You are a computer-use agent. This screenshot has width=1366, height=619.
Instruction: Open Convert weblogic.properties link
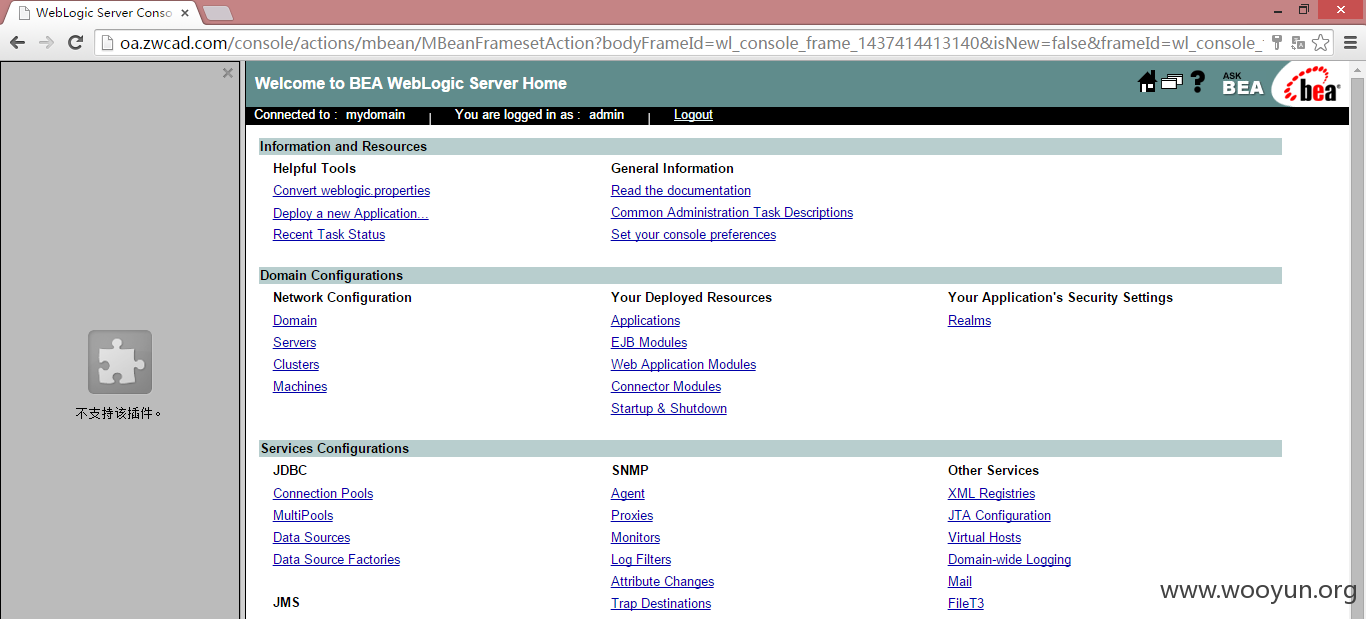coord(351,190)
